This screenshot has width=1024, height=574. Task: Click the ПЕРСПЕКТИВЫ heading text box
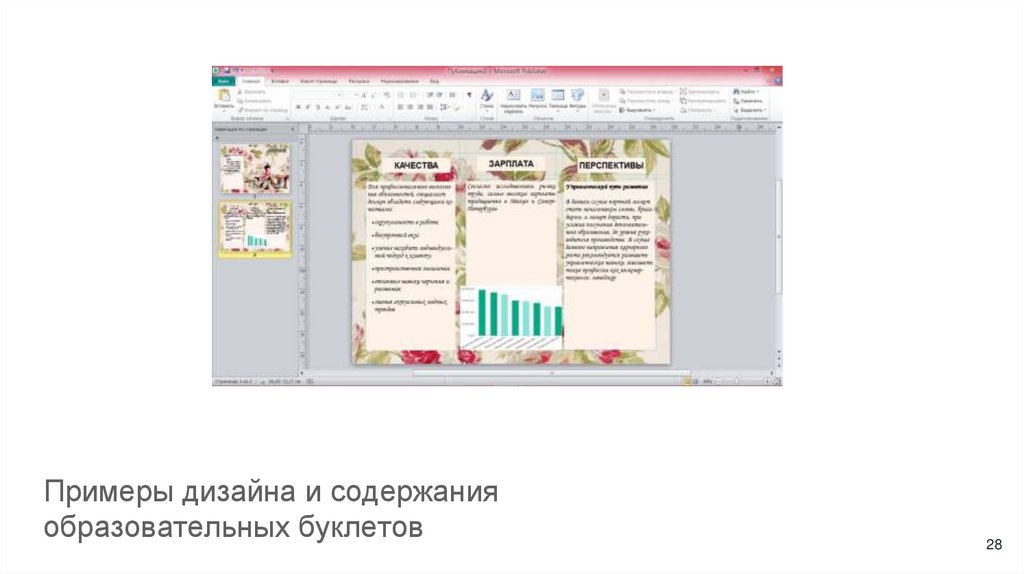[611, 165]
